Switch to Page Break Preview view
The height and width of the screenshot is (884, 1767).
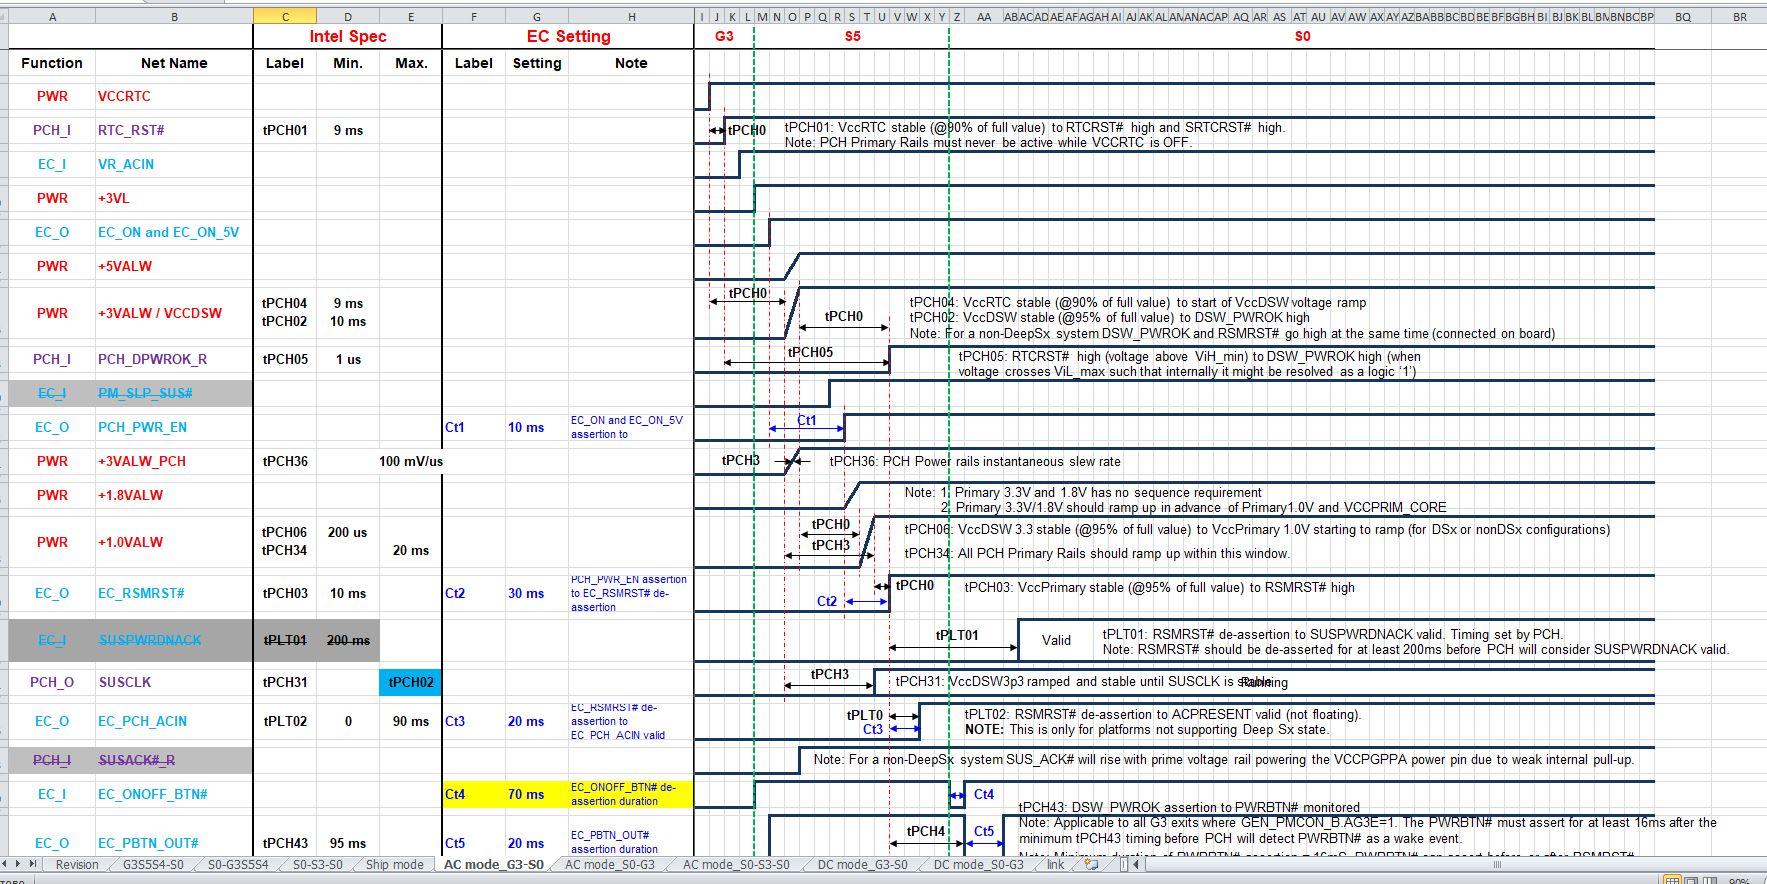(x=1708, y=880)
